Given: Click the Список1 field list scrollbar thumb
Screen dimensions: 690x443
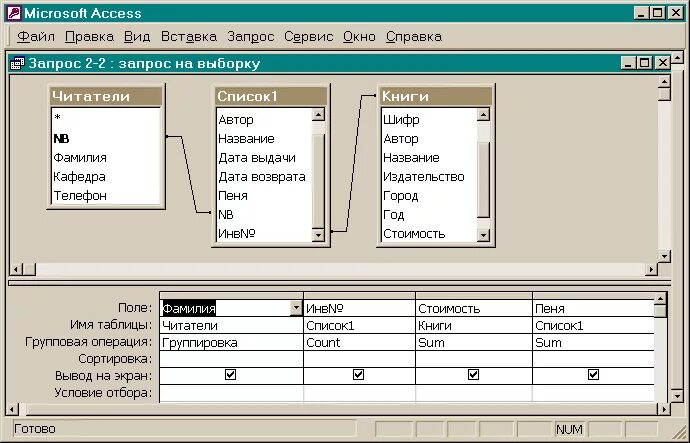Looking at the screenshot, I should [318, 181].
